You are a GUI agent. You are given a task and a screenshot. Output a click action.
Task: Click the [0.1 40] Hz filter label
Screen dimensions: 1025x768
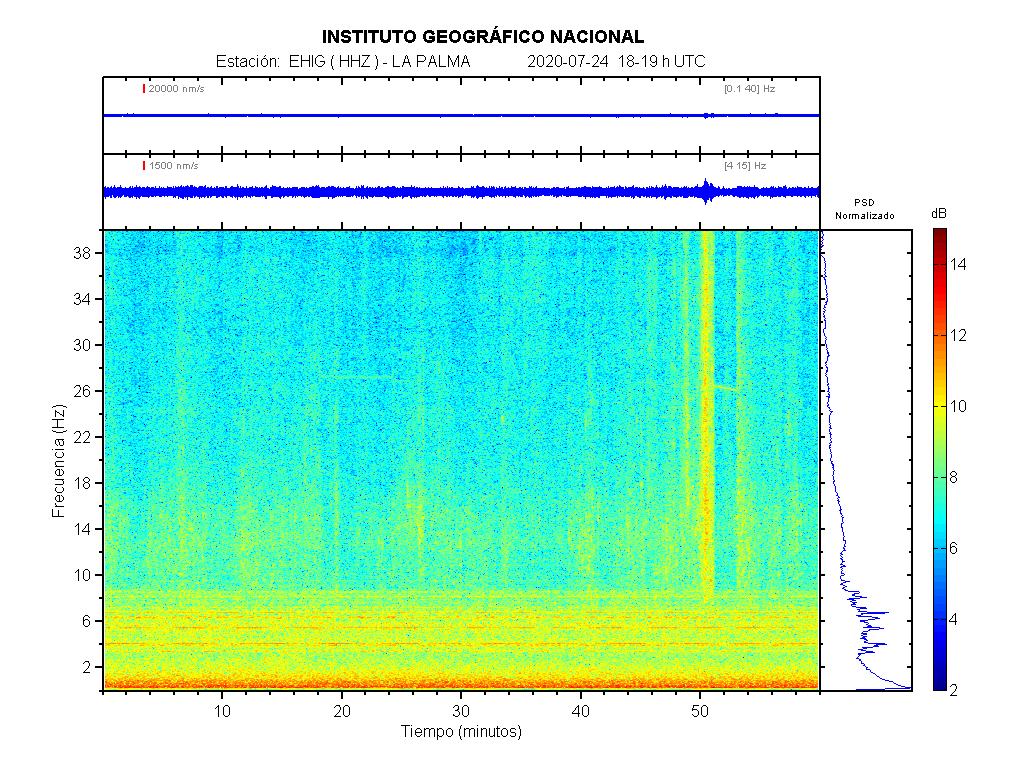click(x=749, y=89)
